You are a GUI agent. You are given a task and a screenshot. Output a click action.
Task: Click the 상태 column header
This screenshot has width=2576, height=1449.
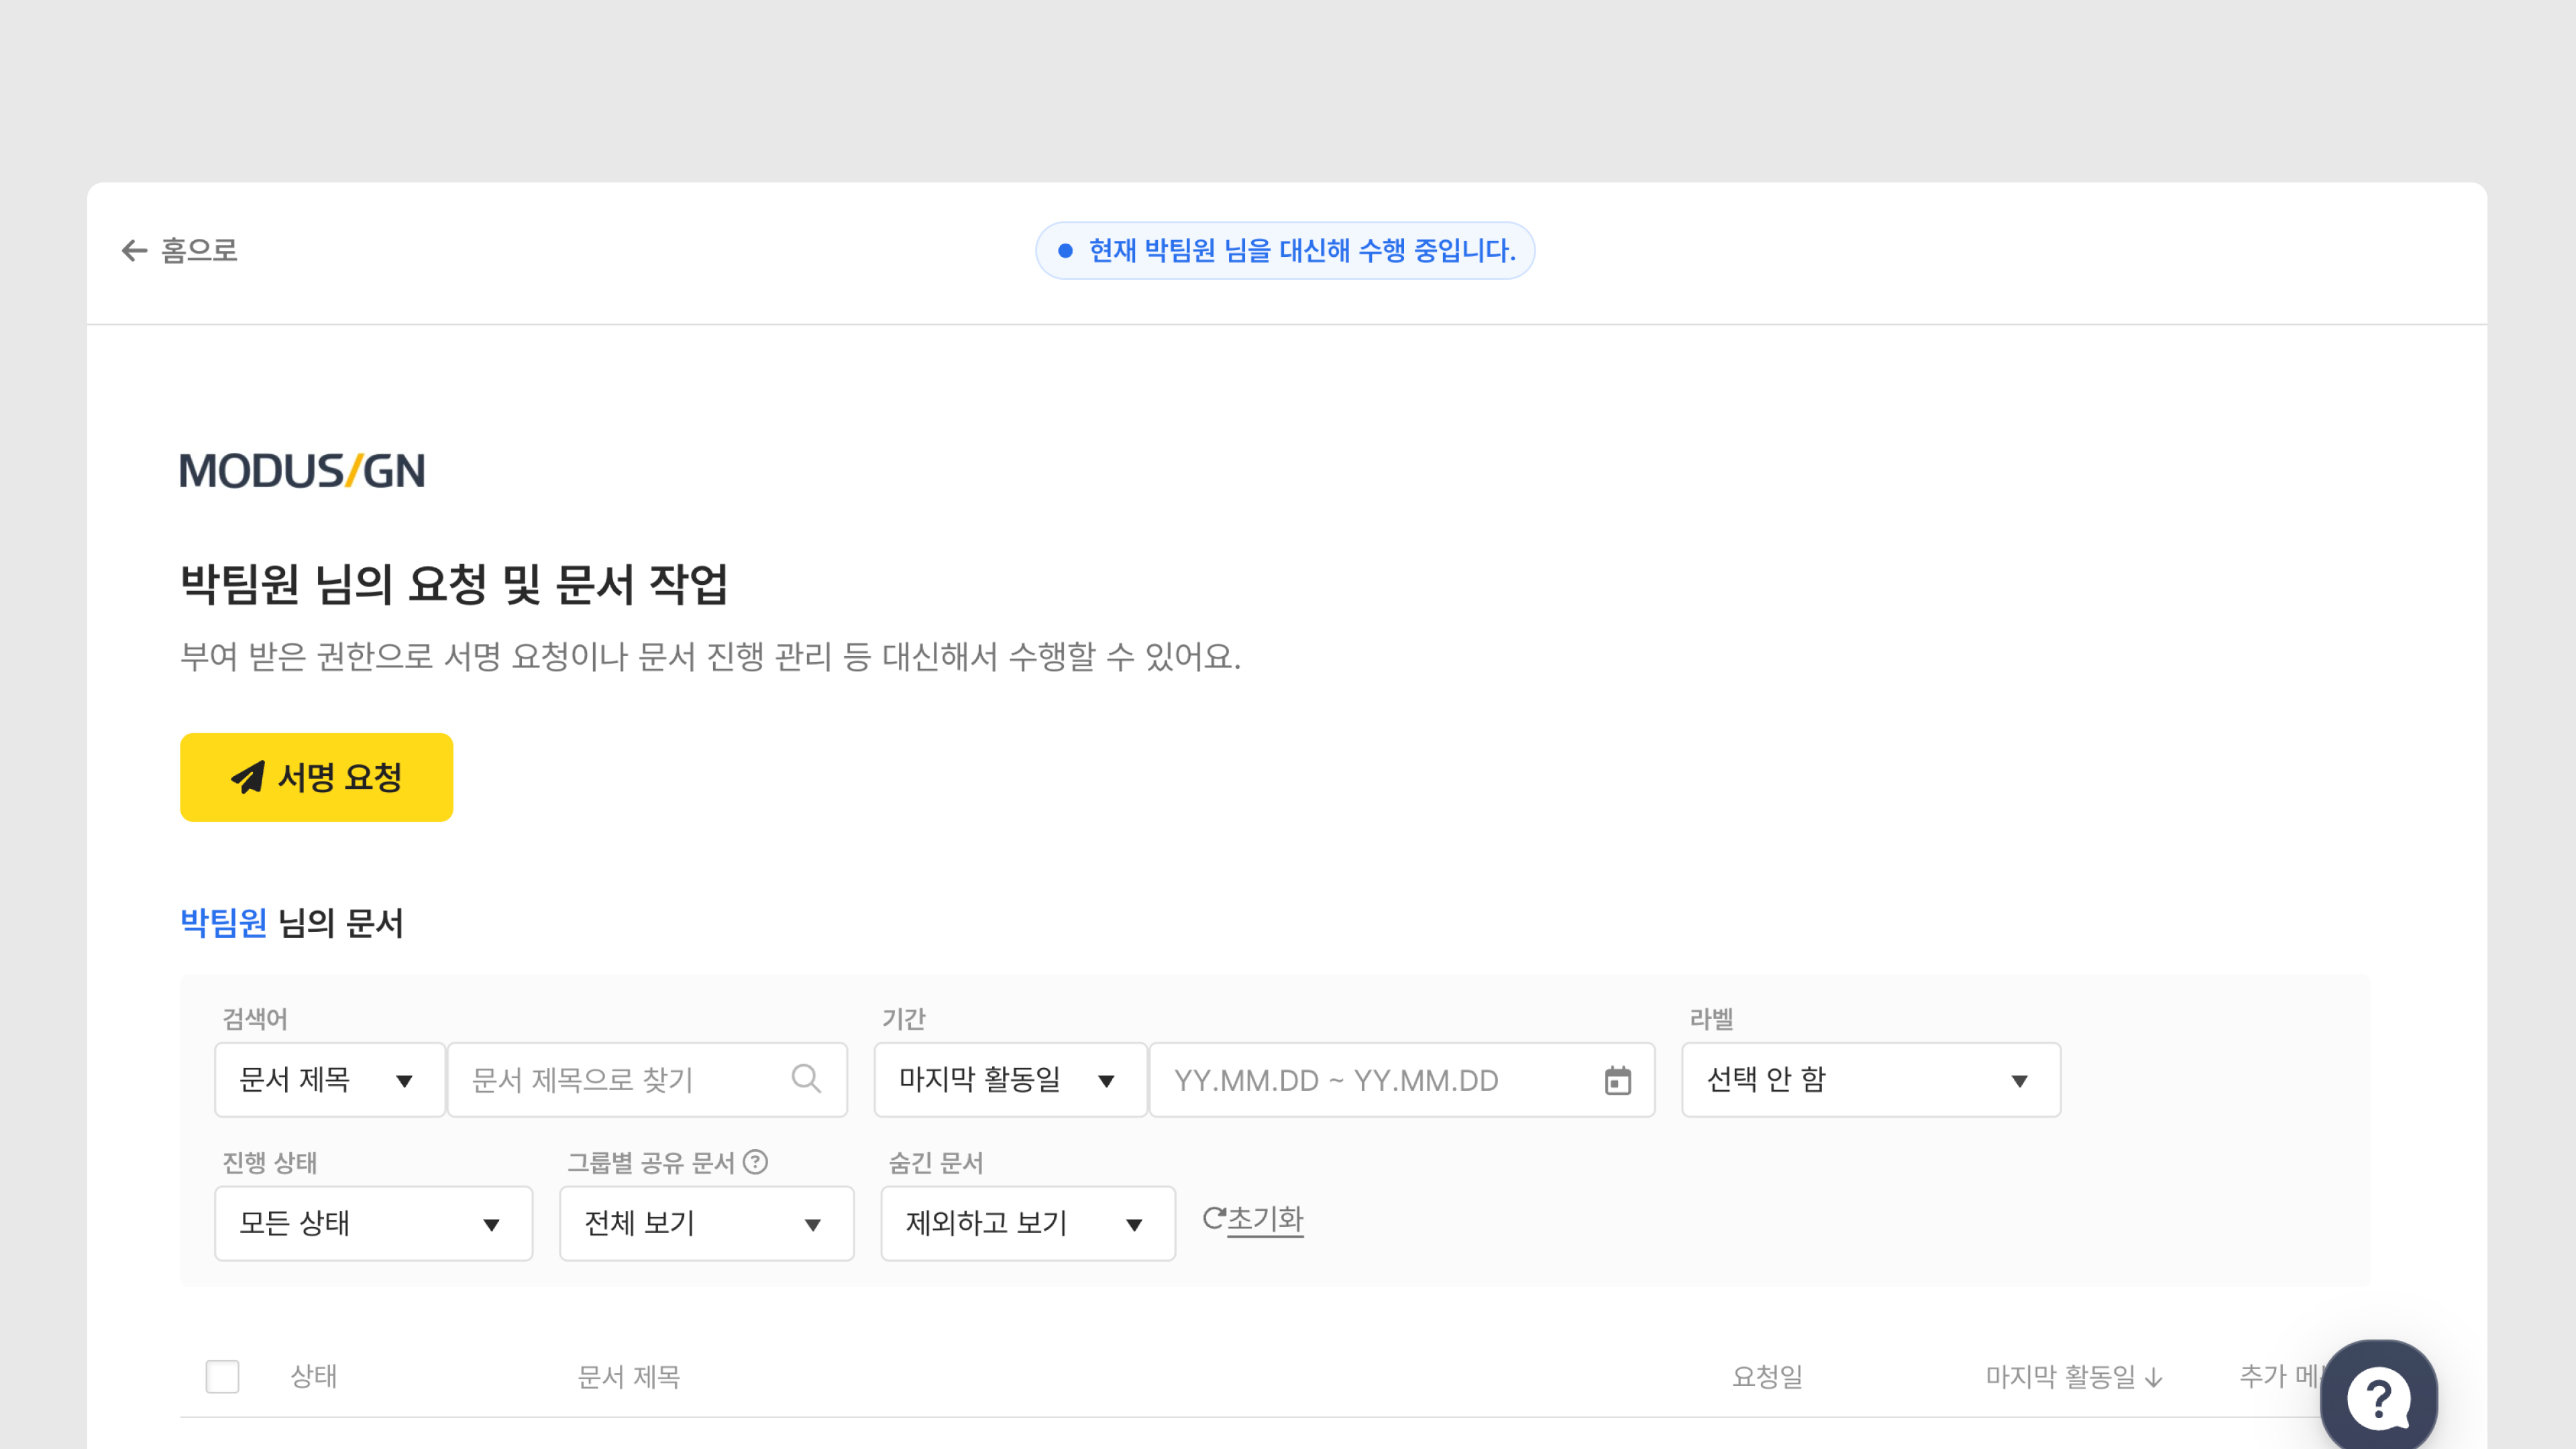[313, 1376]
